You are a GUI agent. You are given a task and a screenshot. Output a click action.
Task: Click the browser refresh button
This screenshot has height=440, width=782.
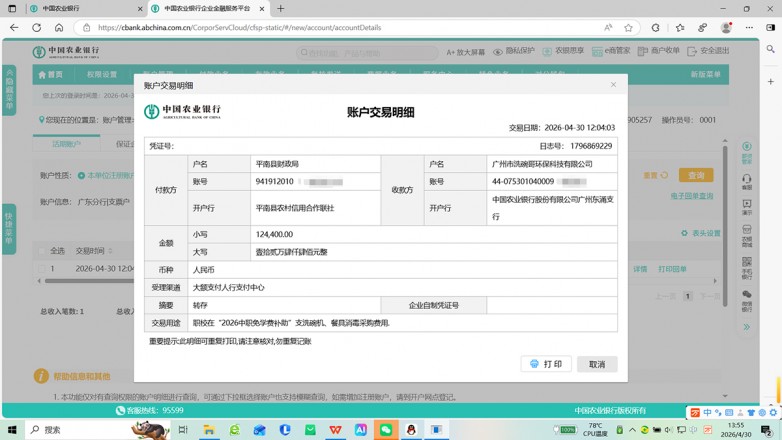(36, 28)
